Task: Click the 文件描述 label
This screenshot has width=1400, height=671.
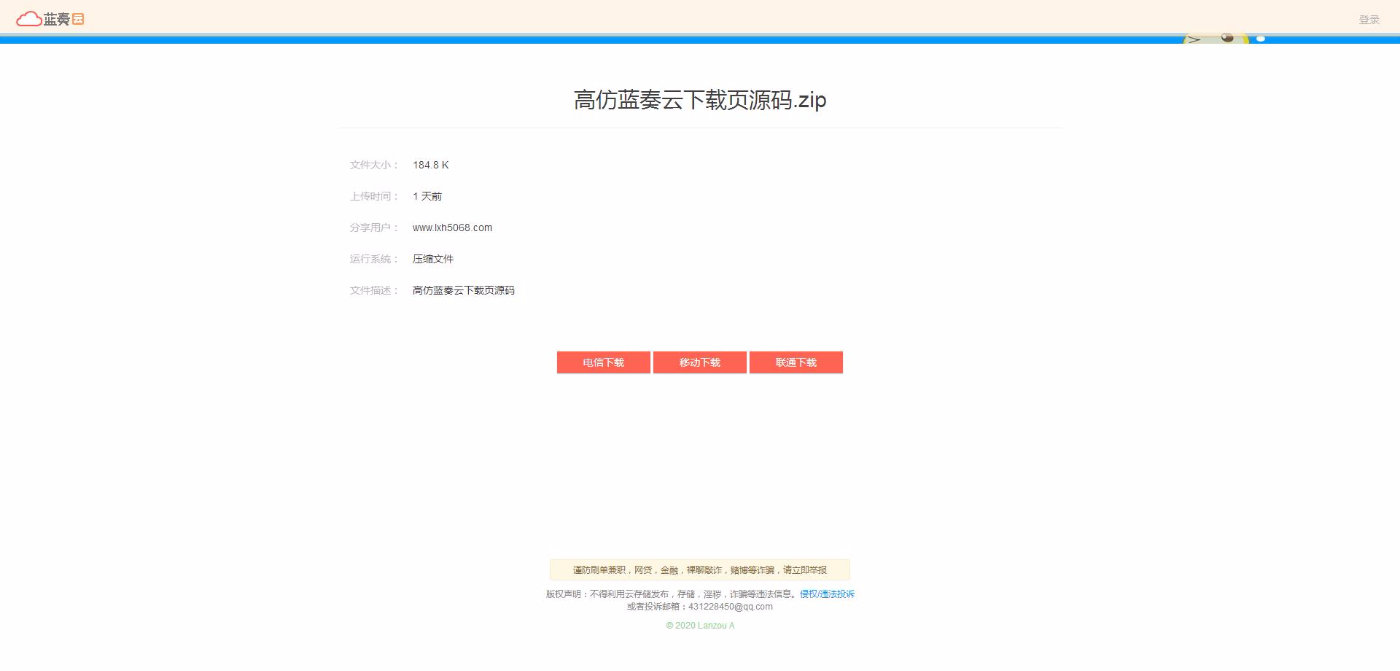Action: (374, 291)
